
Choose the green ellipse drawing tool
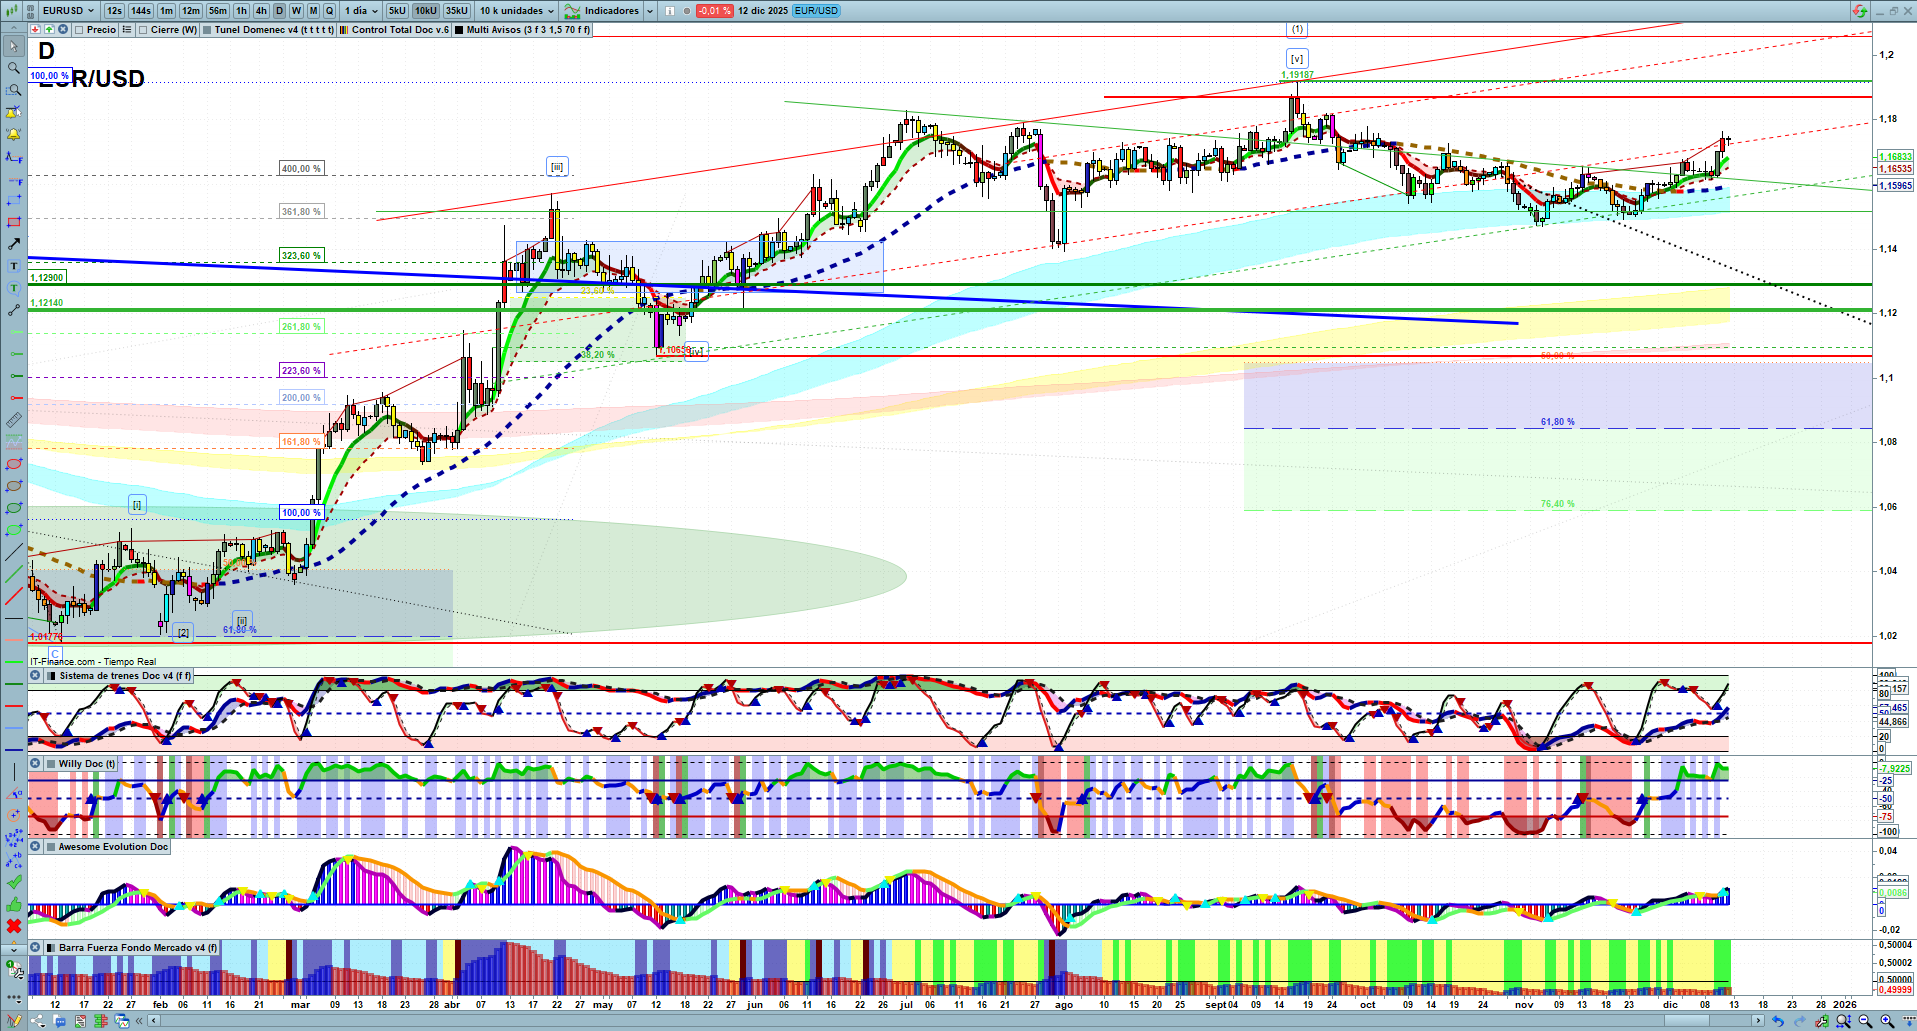(13, 508)
